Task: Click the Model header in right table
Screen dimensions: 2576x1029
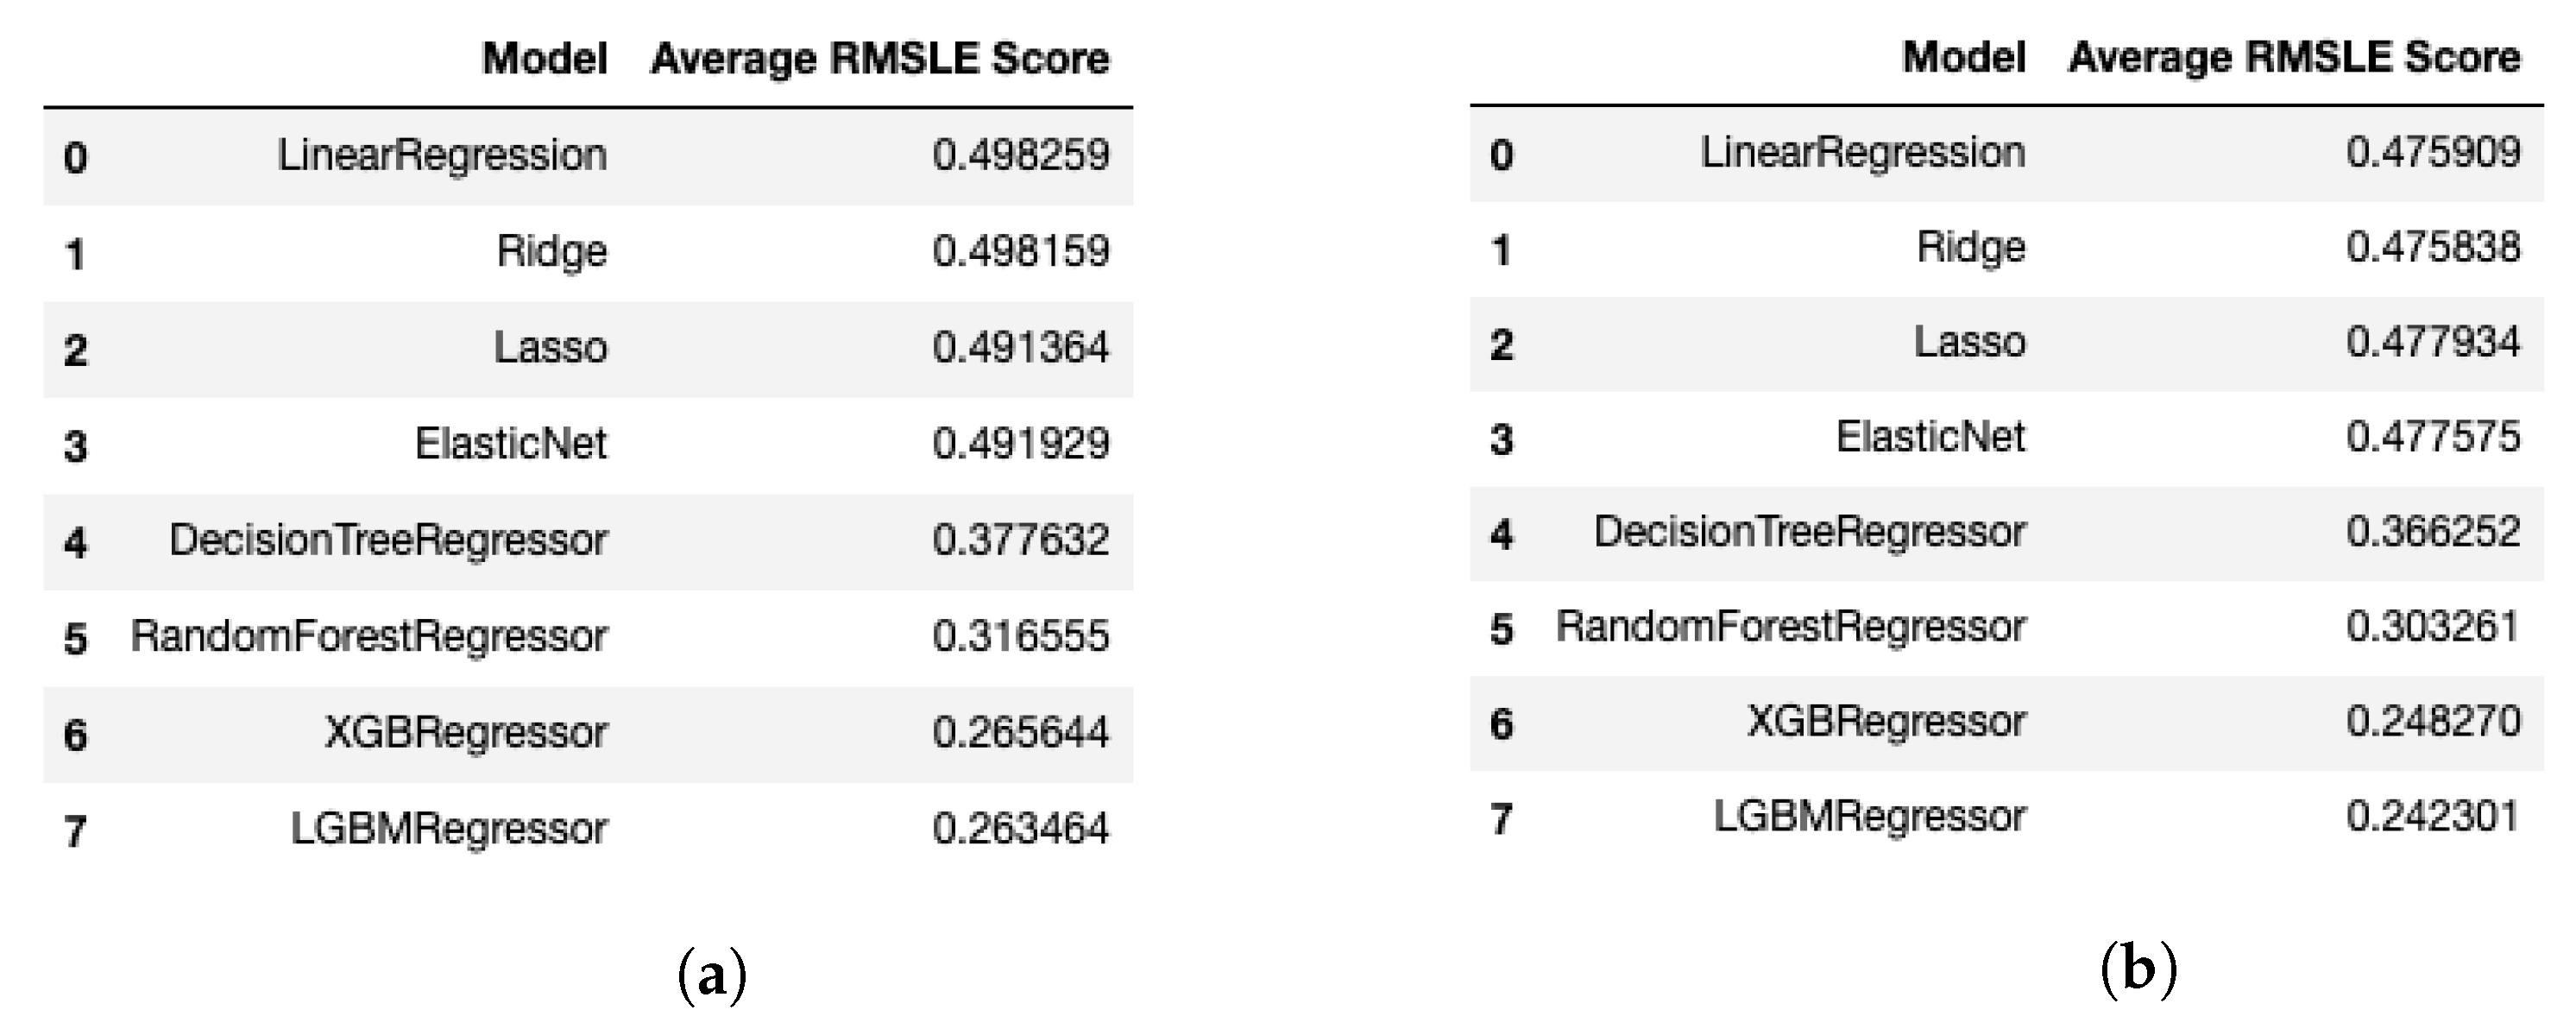Action: pos(1964,56)
